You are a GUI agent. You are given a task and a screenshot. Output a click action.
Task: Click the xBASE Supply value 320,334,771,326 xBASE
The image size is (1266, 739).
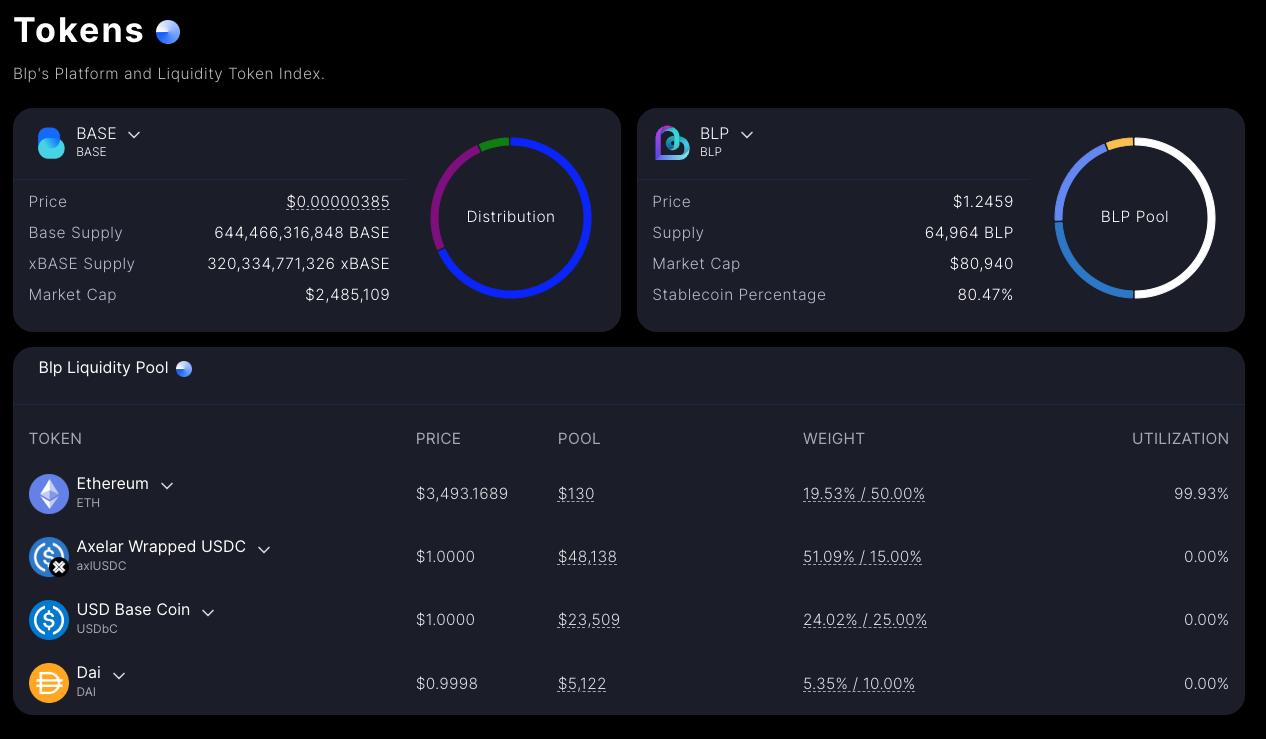point(299,264)
